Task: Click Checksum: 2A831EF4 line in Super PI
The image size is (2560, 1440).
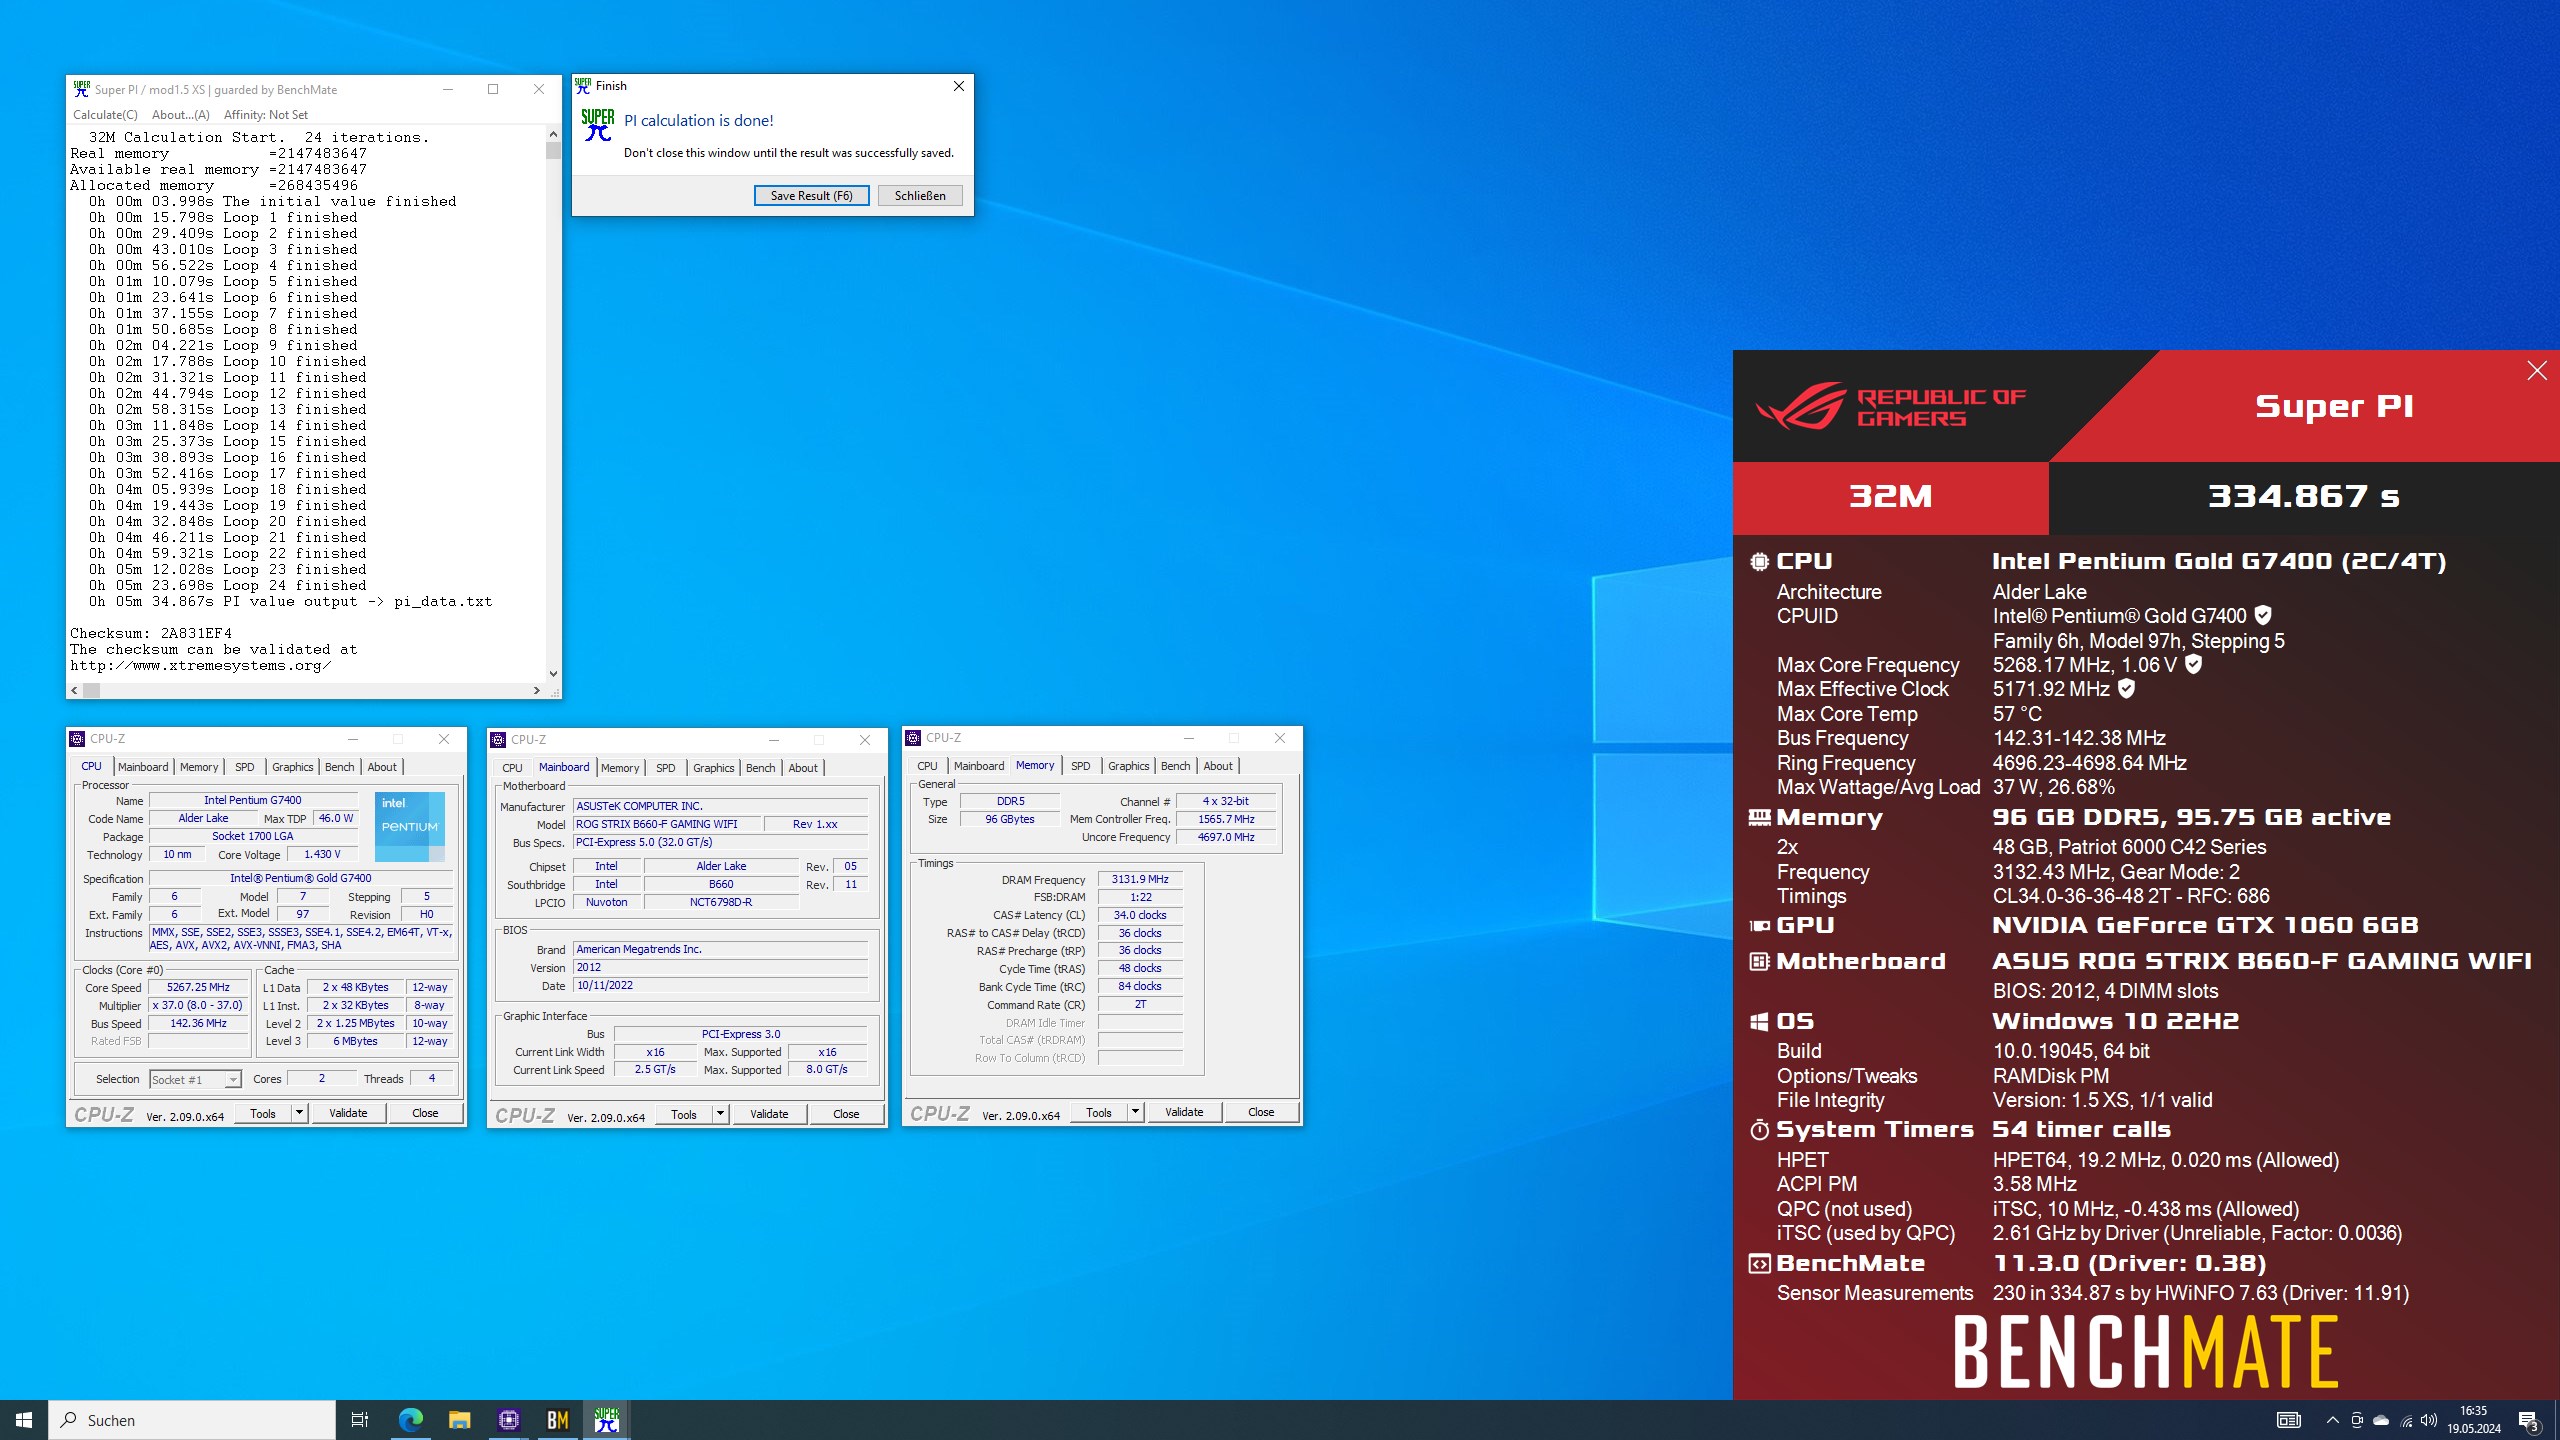Action: [x=151, y=634]
